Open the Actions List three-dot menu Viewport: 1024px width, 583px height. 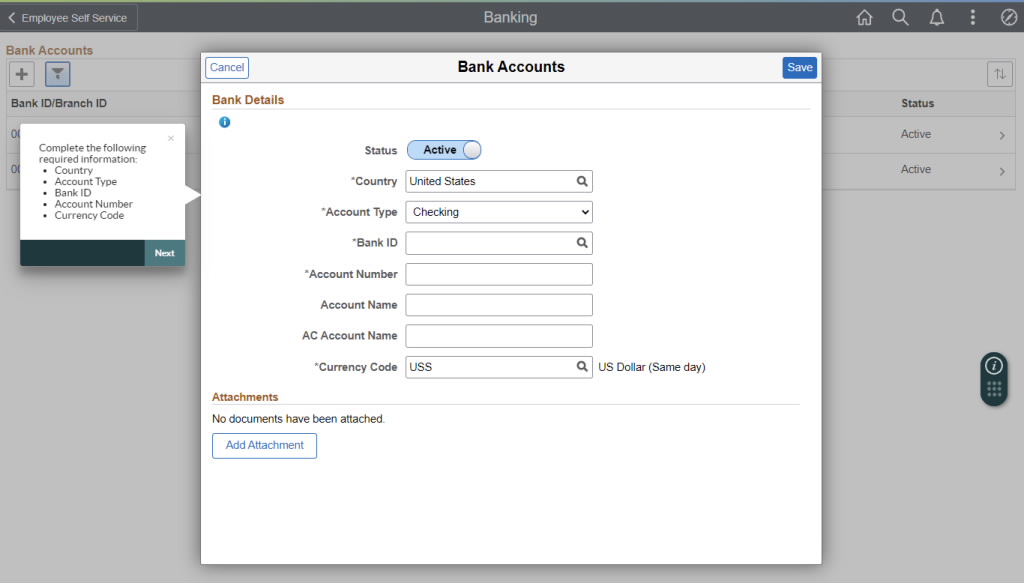click(x=972, y=17)
